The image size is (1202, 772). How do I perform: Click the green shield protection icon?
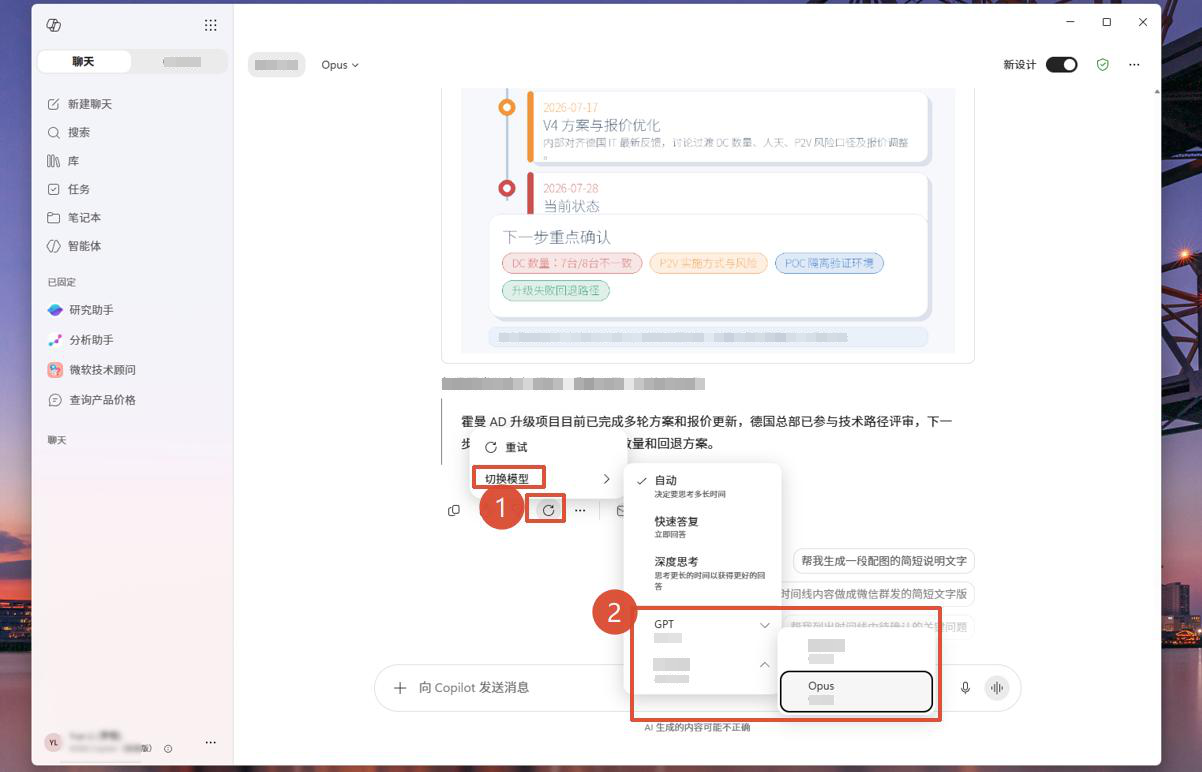[1103, 64]
